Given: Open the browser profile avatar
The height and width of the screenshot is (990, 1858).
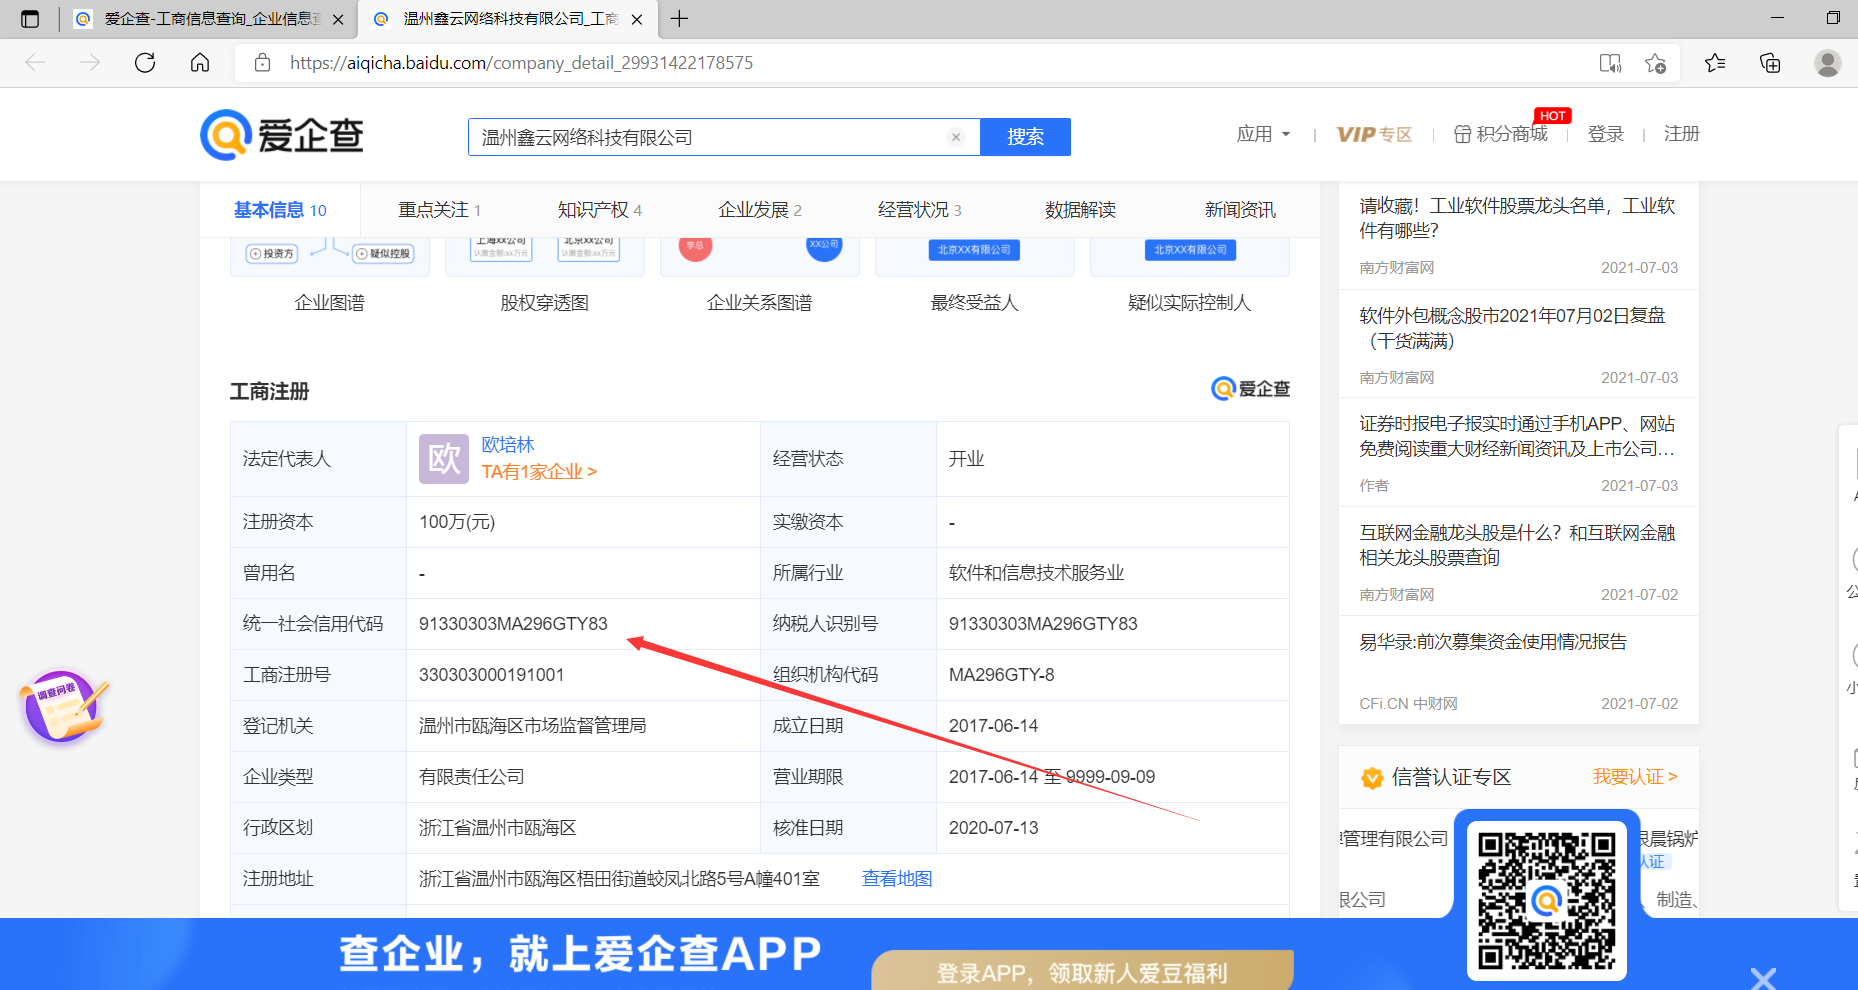Looking at the screenshot, I should pos(1828,63).
